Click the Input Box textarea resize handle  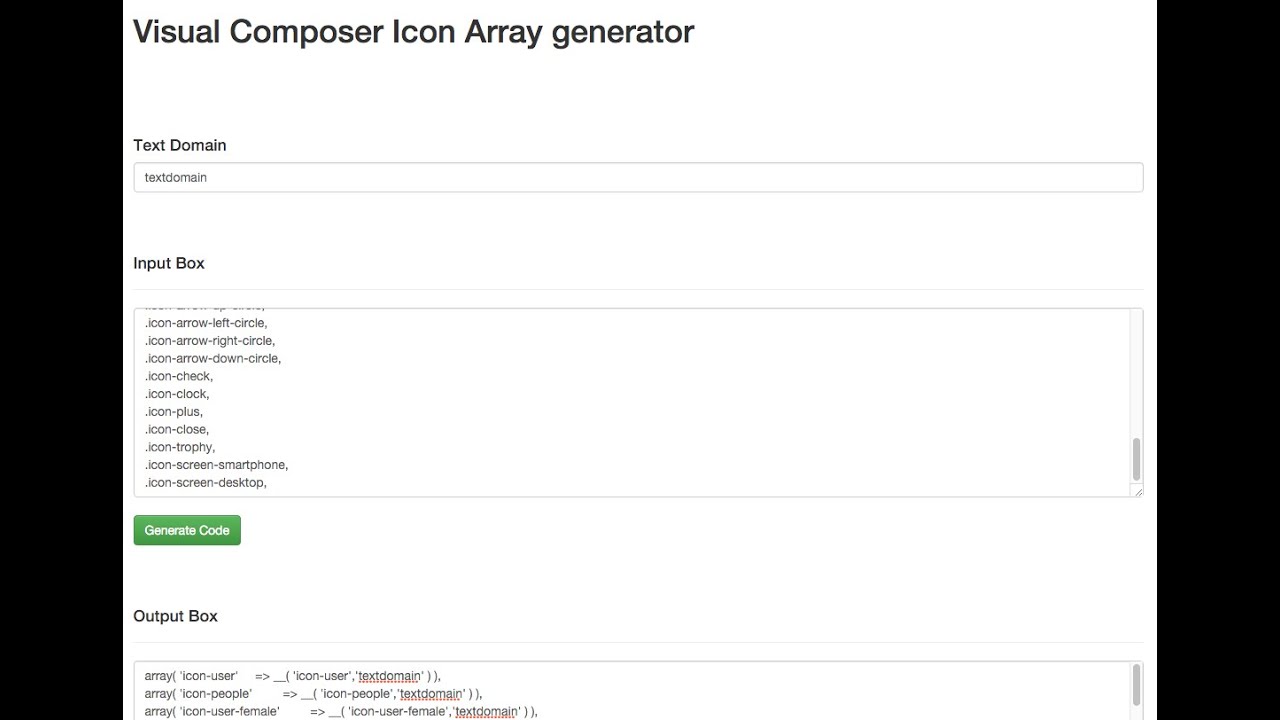1138,491
